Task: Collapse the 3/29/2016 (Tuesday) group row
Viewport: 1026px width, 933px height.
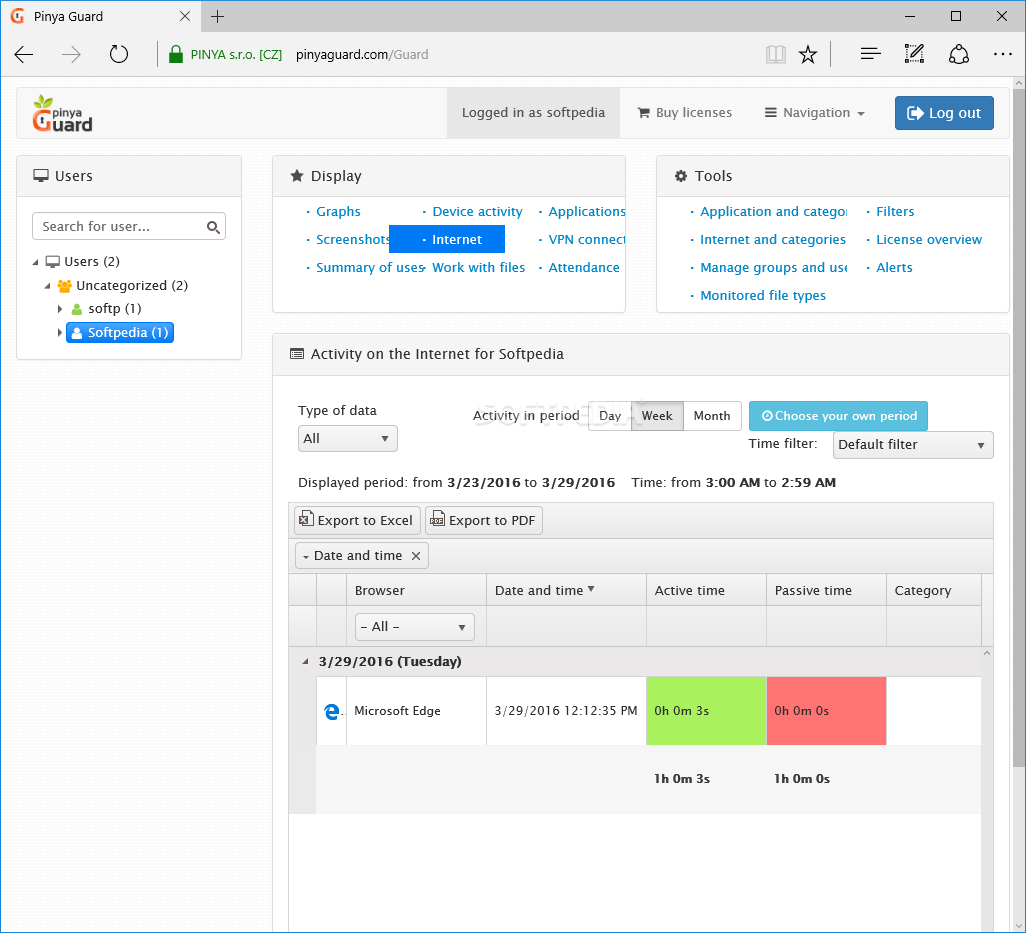Action: pos(305,661)
